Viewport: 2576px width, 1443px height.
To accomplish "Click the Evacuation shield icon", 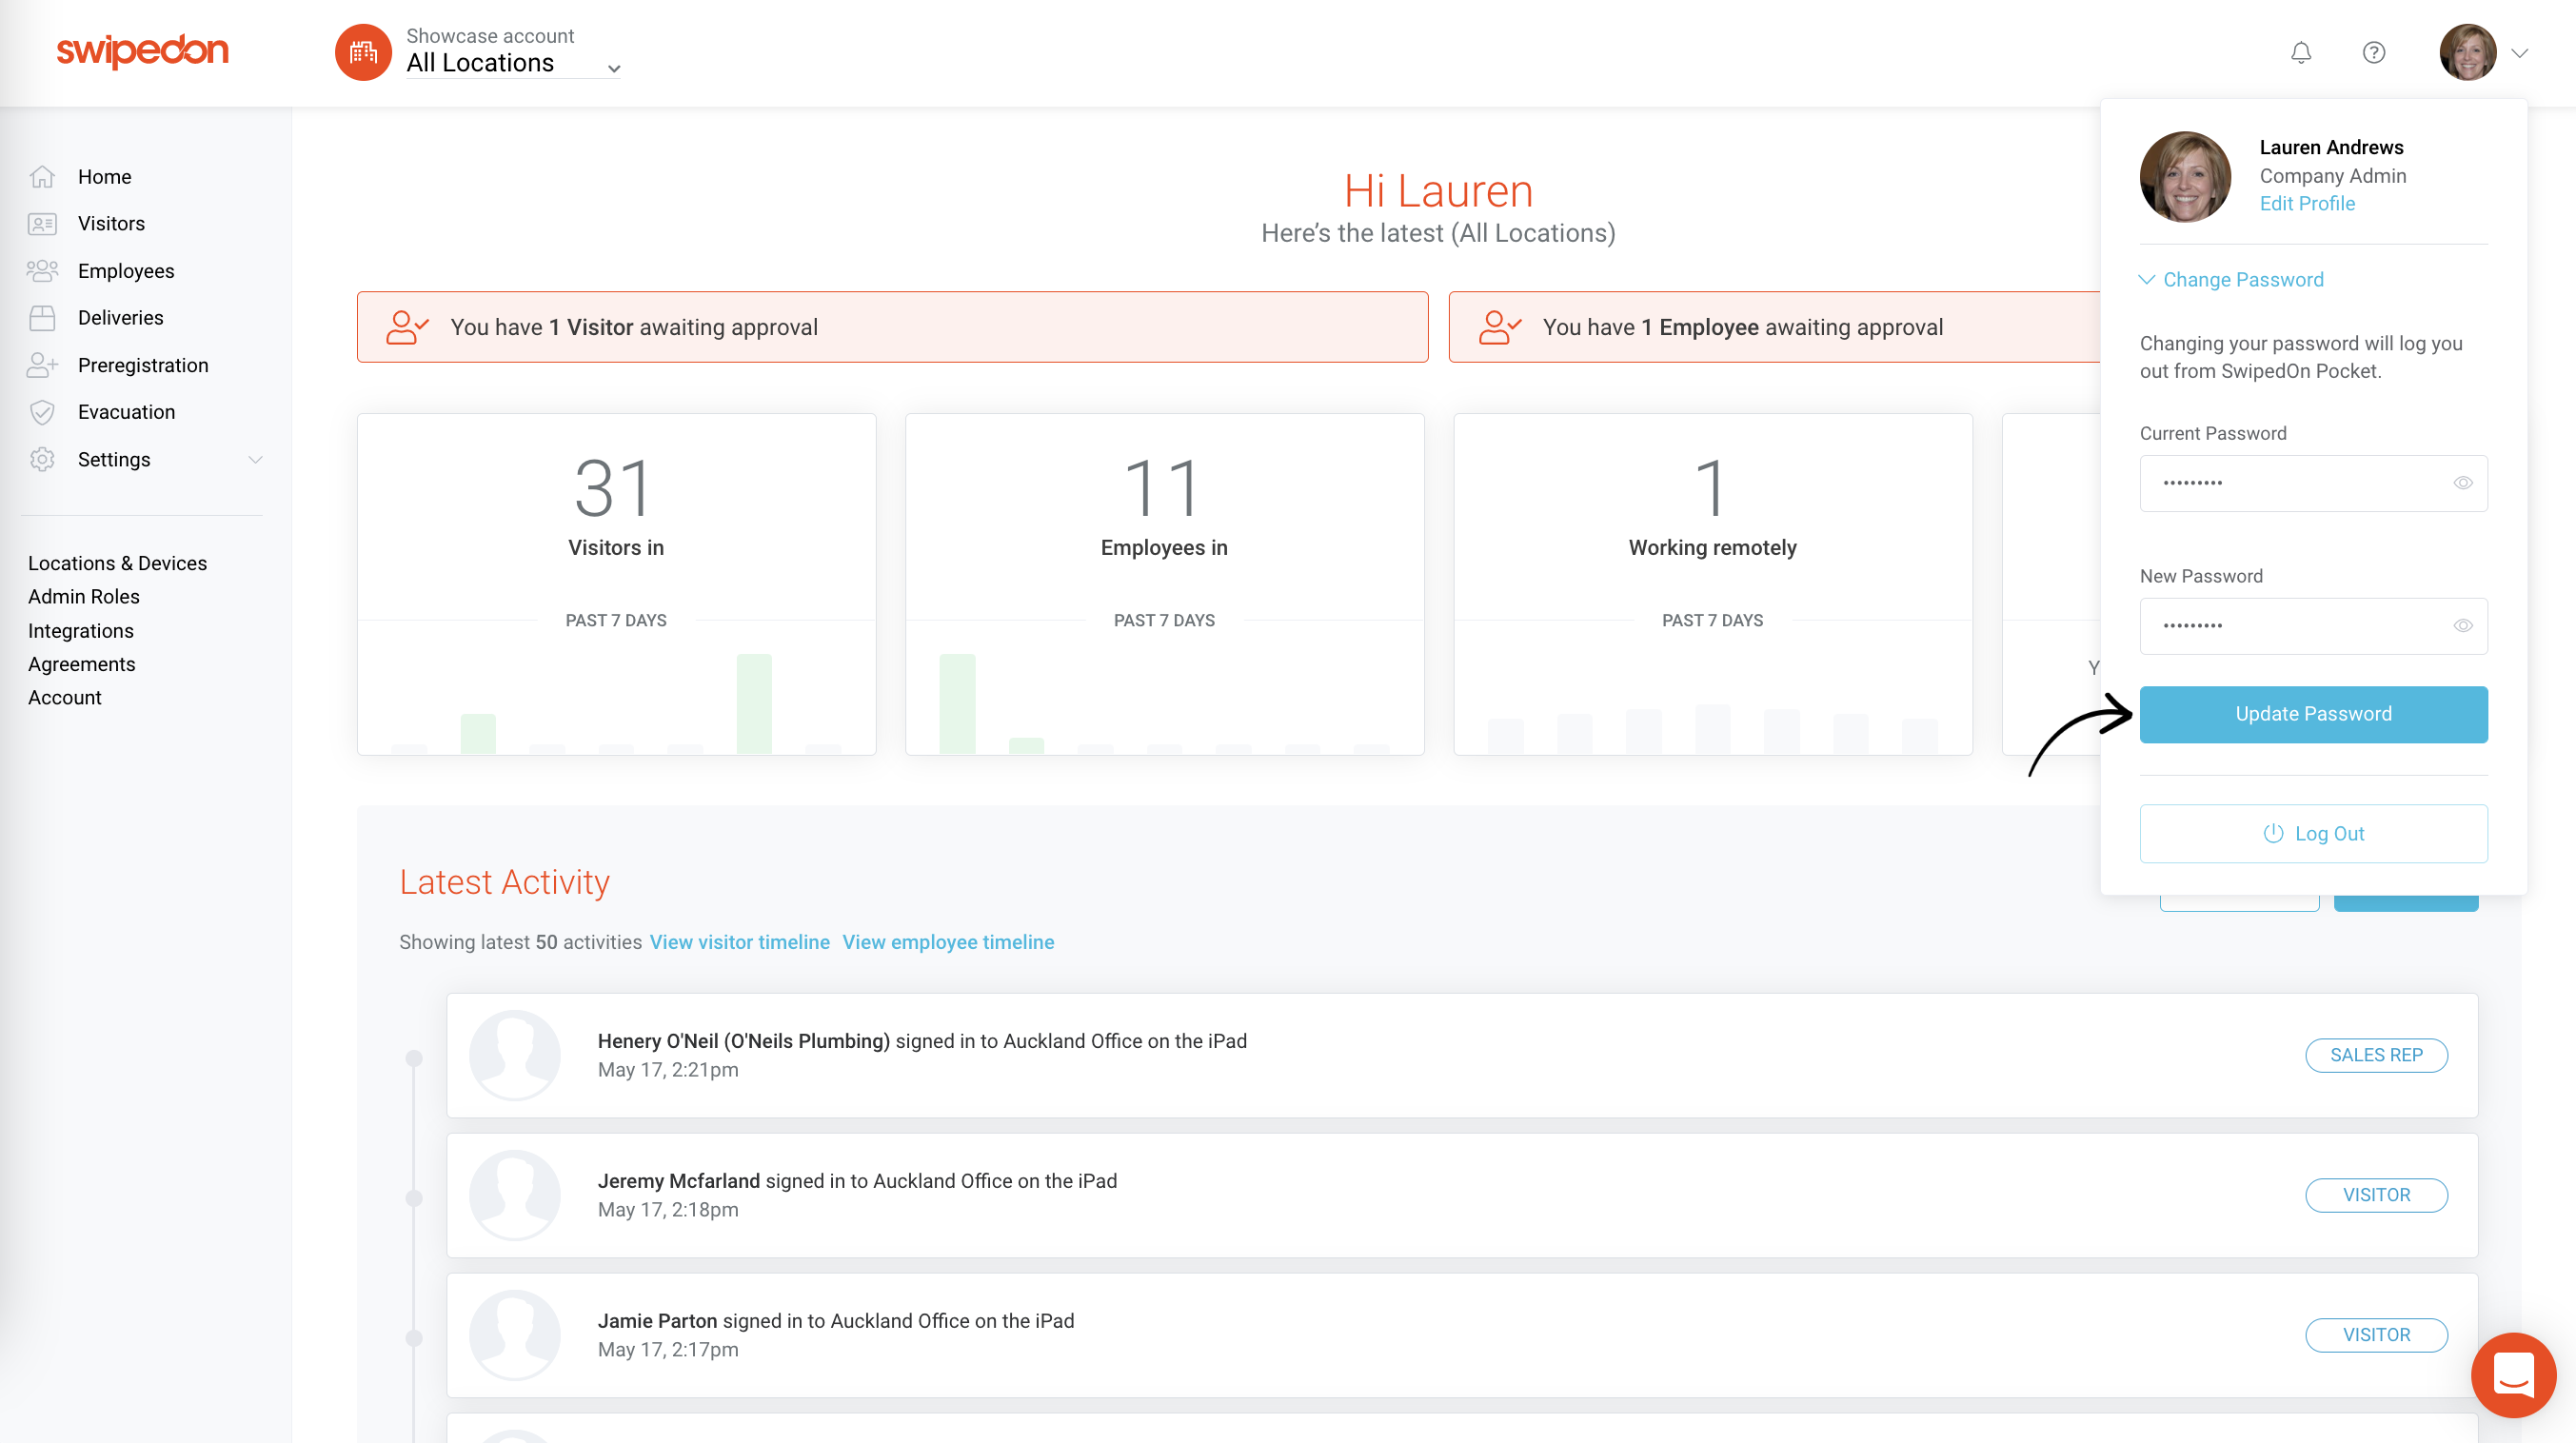I will tap(42, 412).
